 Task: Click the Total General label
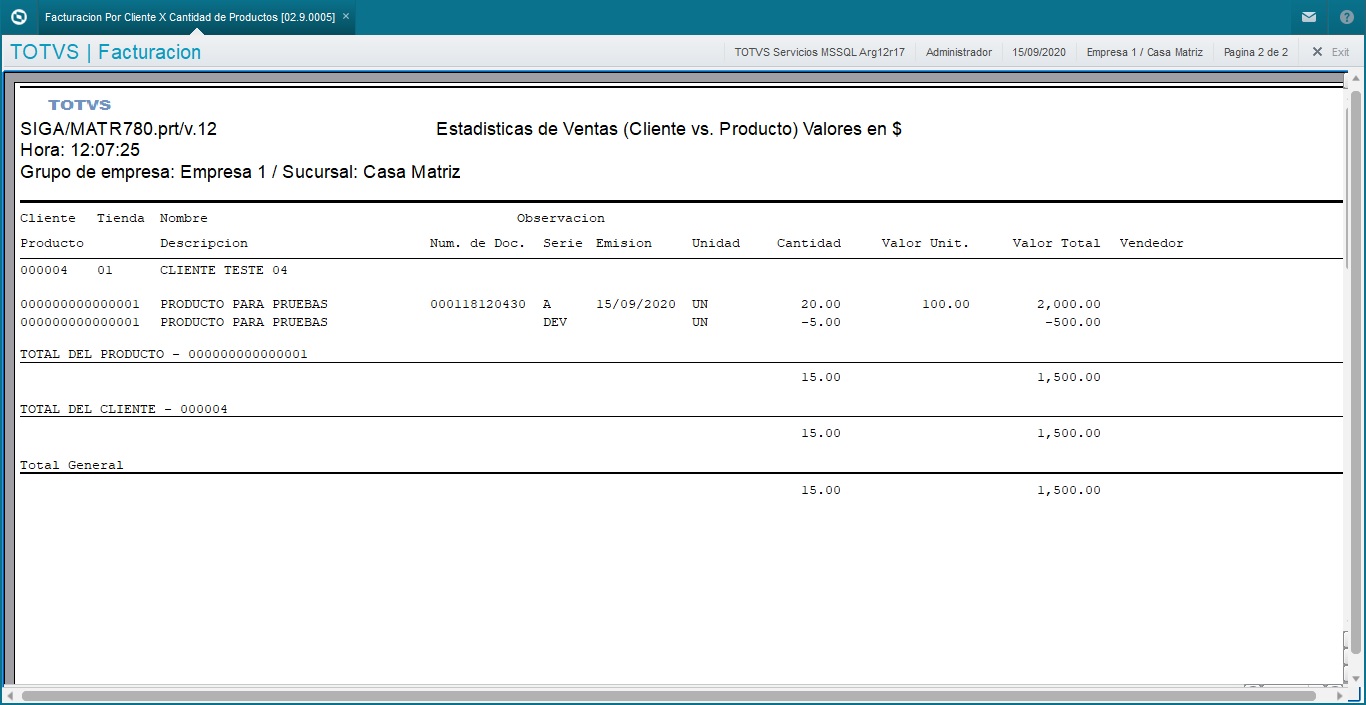click(72, 465)
